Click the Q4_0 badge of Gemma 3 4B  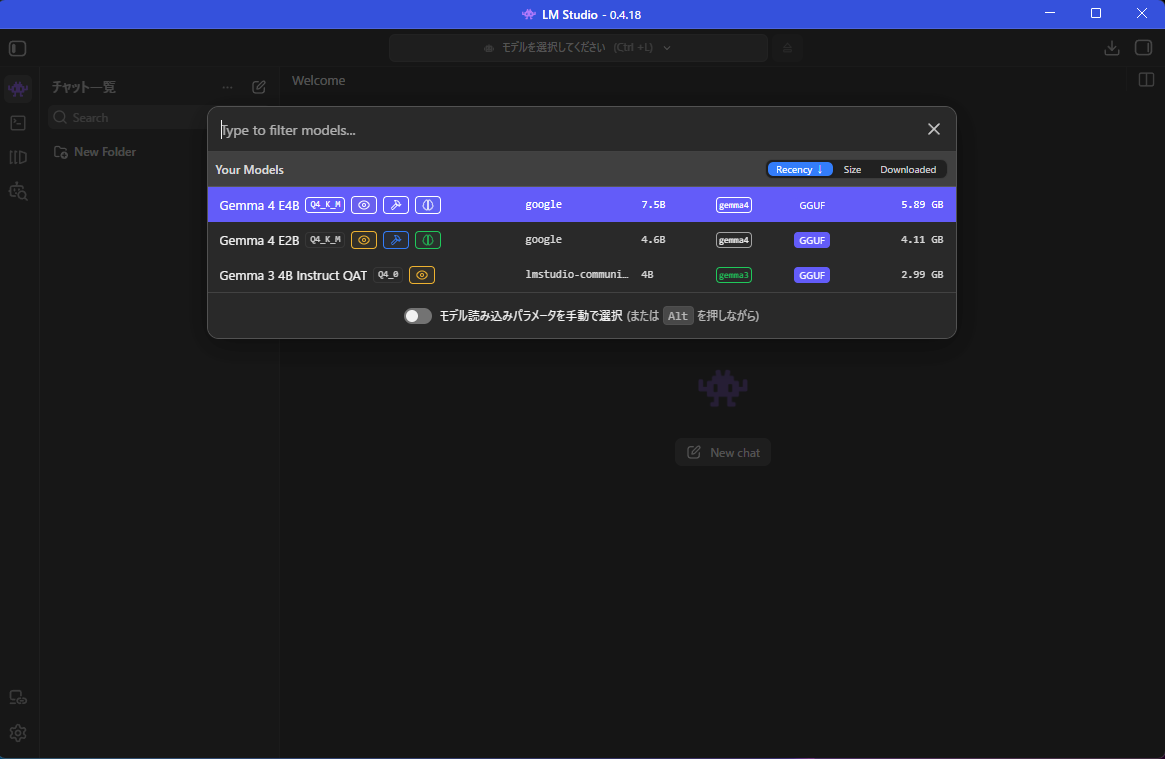point(388,275)
